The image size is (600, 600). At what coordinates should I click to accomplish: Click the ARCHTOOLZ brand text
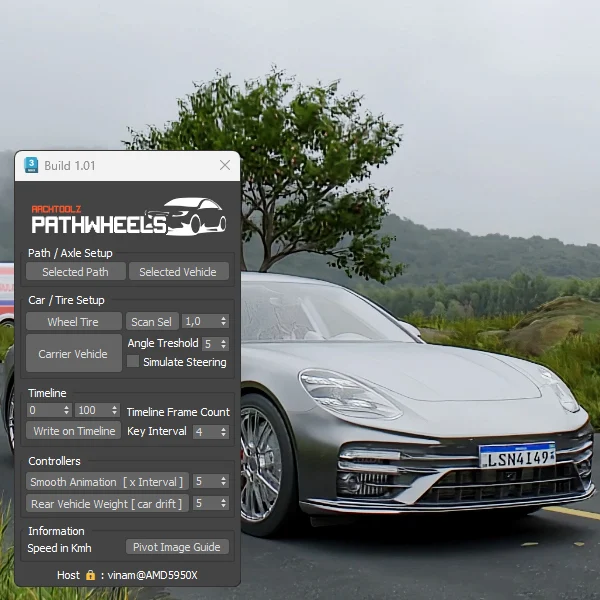point(56,209)
